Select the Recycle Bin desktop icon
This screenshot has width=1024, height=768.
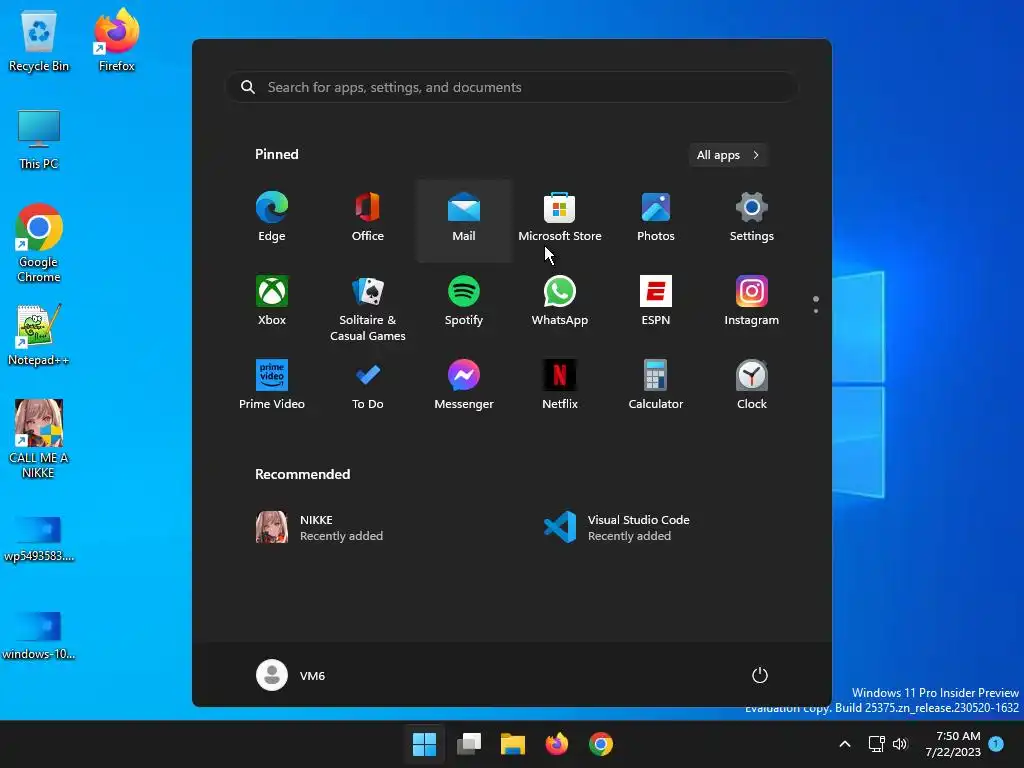(39, 41)
